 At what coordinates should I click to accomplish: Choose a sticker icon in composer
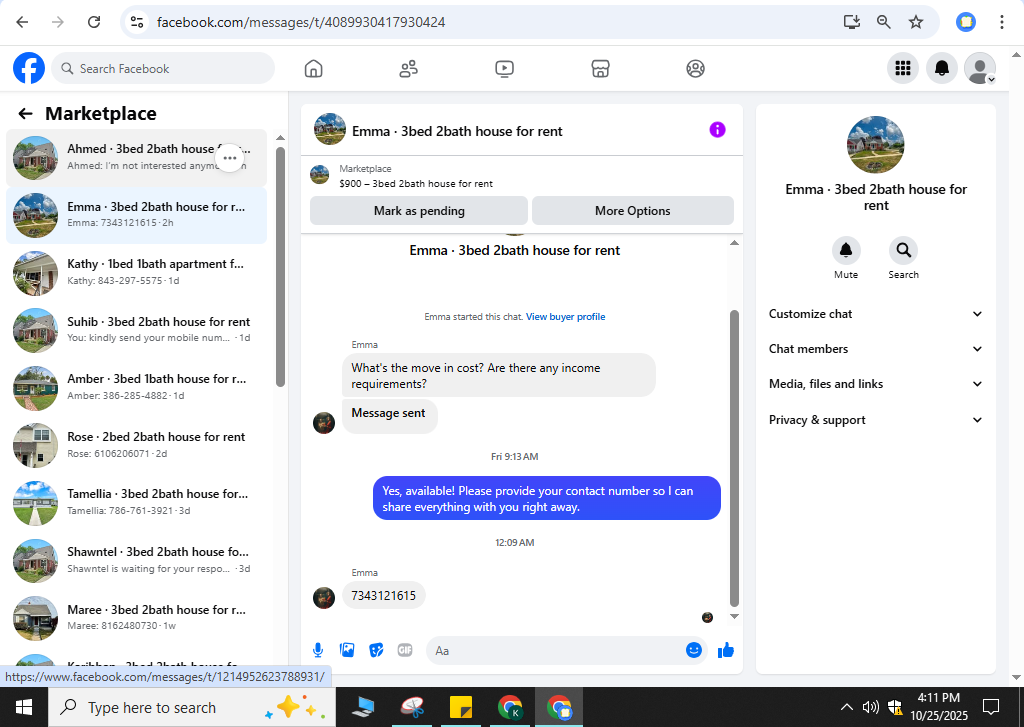click(376, 650)
